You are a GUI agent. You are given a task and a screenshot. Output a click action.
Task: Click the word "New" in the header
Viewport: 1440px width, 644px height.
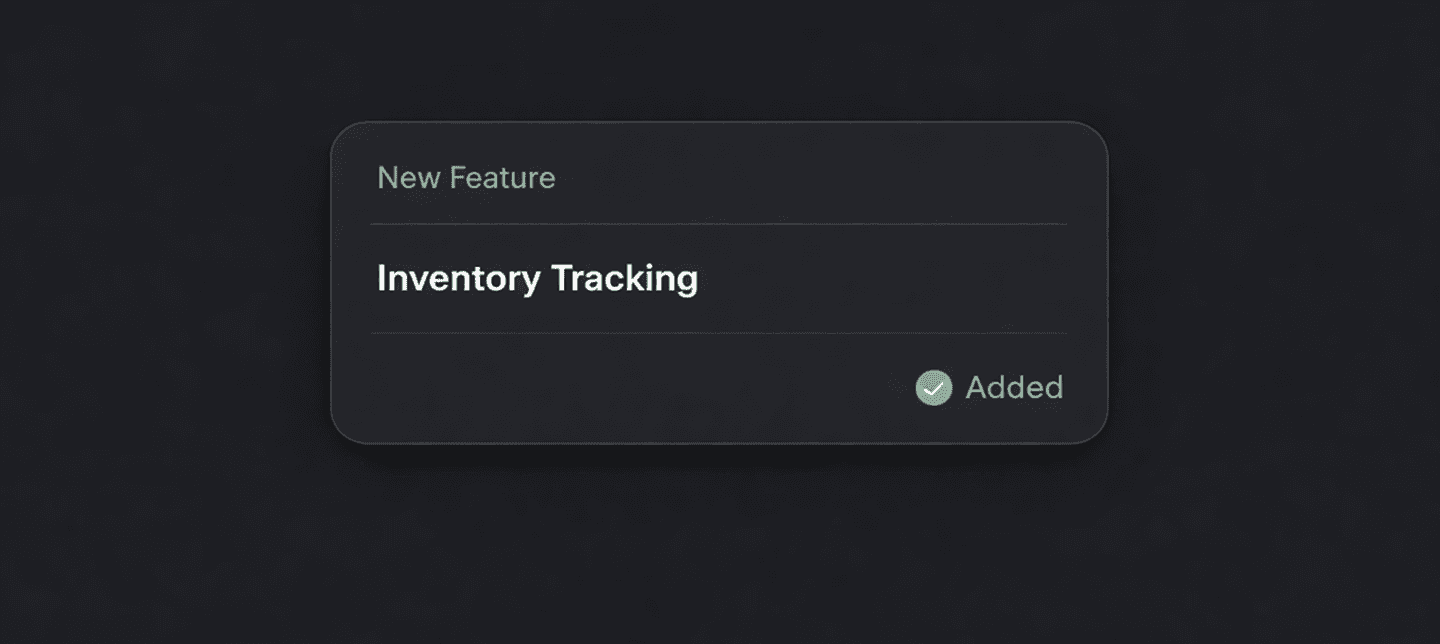(x=409, y=178)
